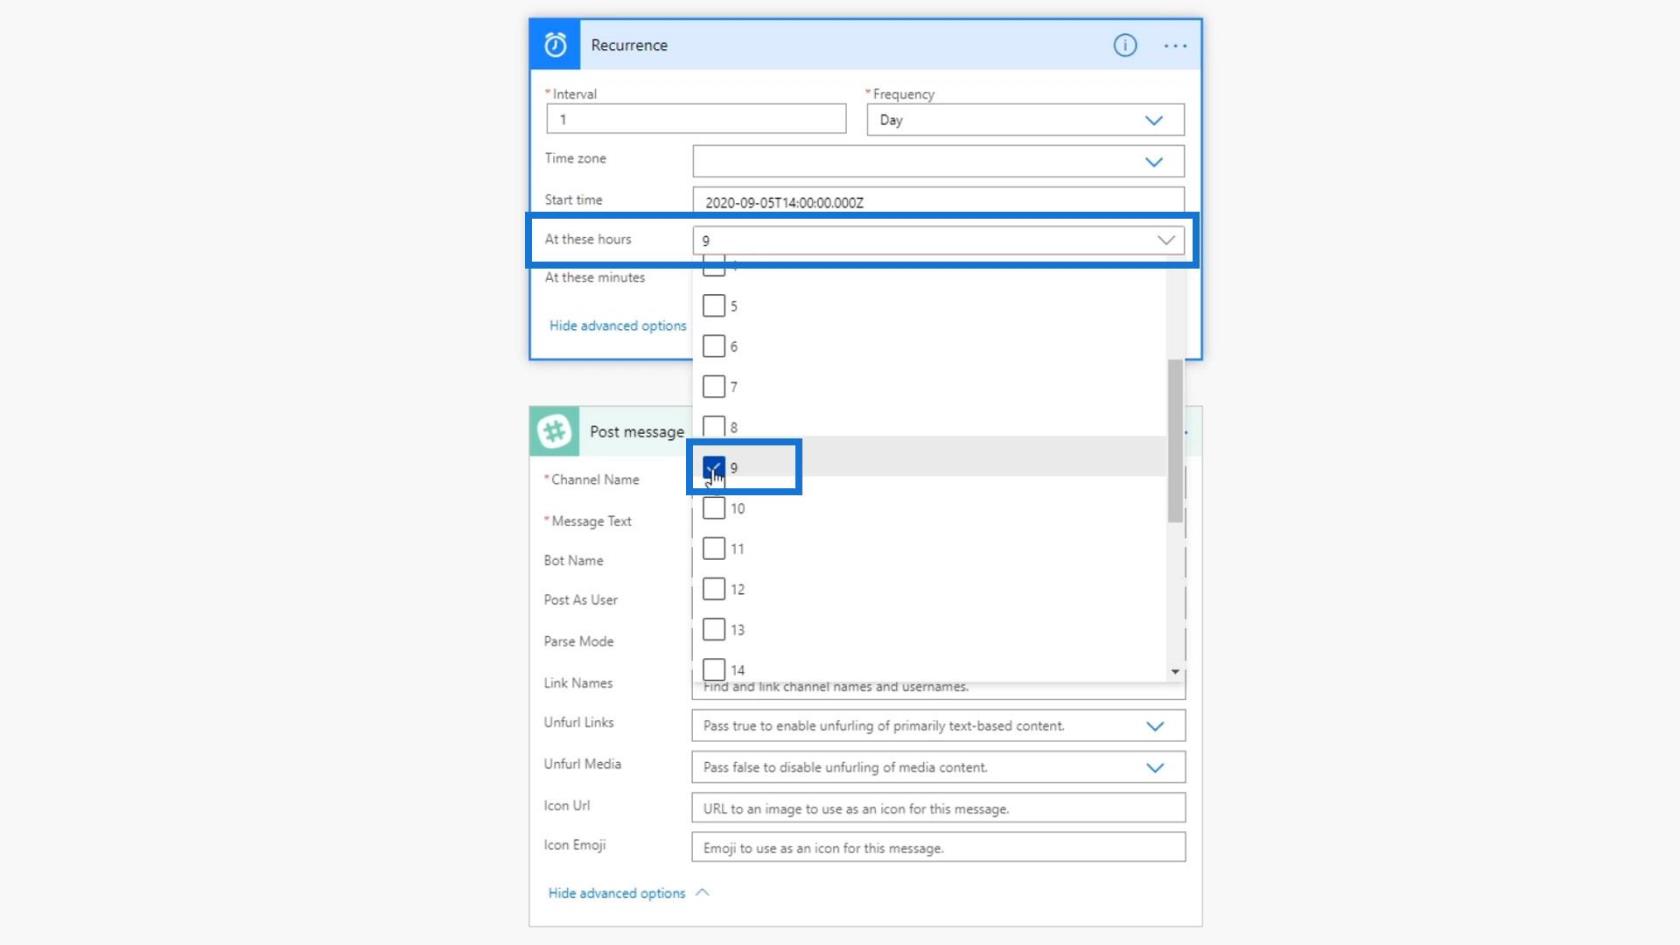Image resolution: width=1680 pixels, height=945 pixels.
Task: Click the Recurrence card title
Action: (629, 45)
